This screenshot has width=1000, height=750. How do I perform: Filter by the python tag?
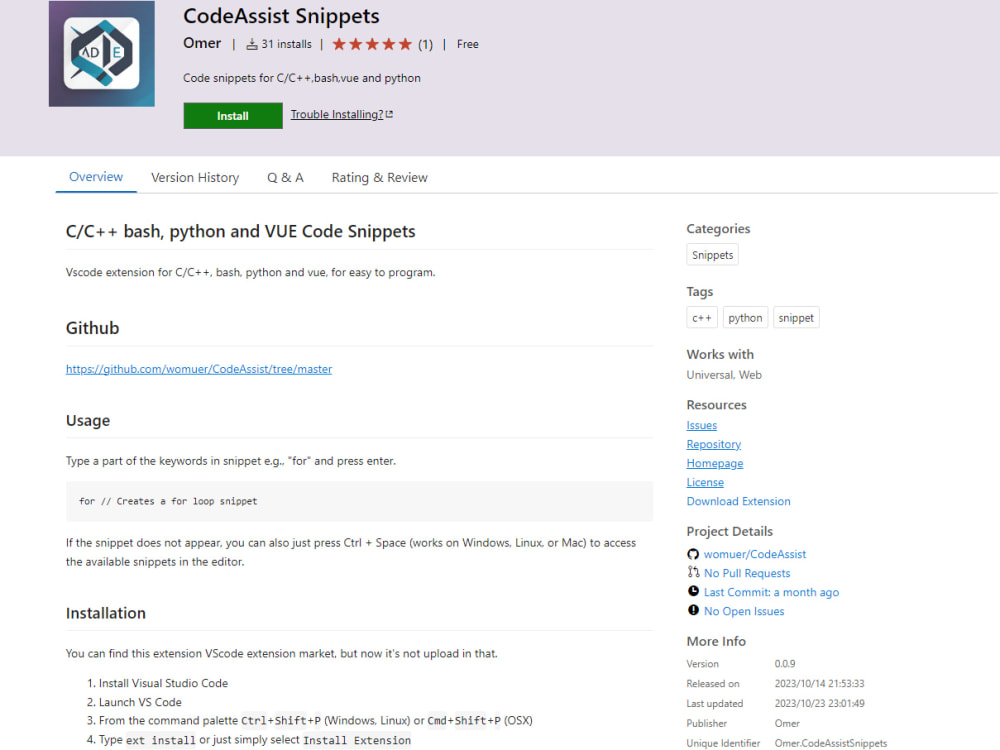[x=745, y=317]
